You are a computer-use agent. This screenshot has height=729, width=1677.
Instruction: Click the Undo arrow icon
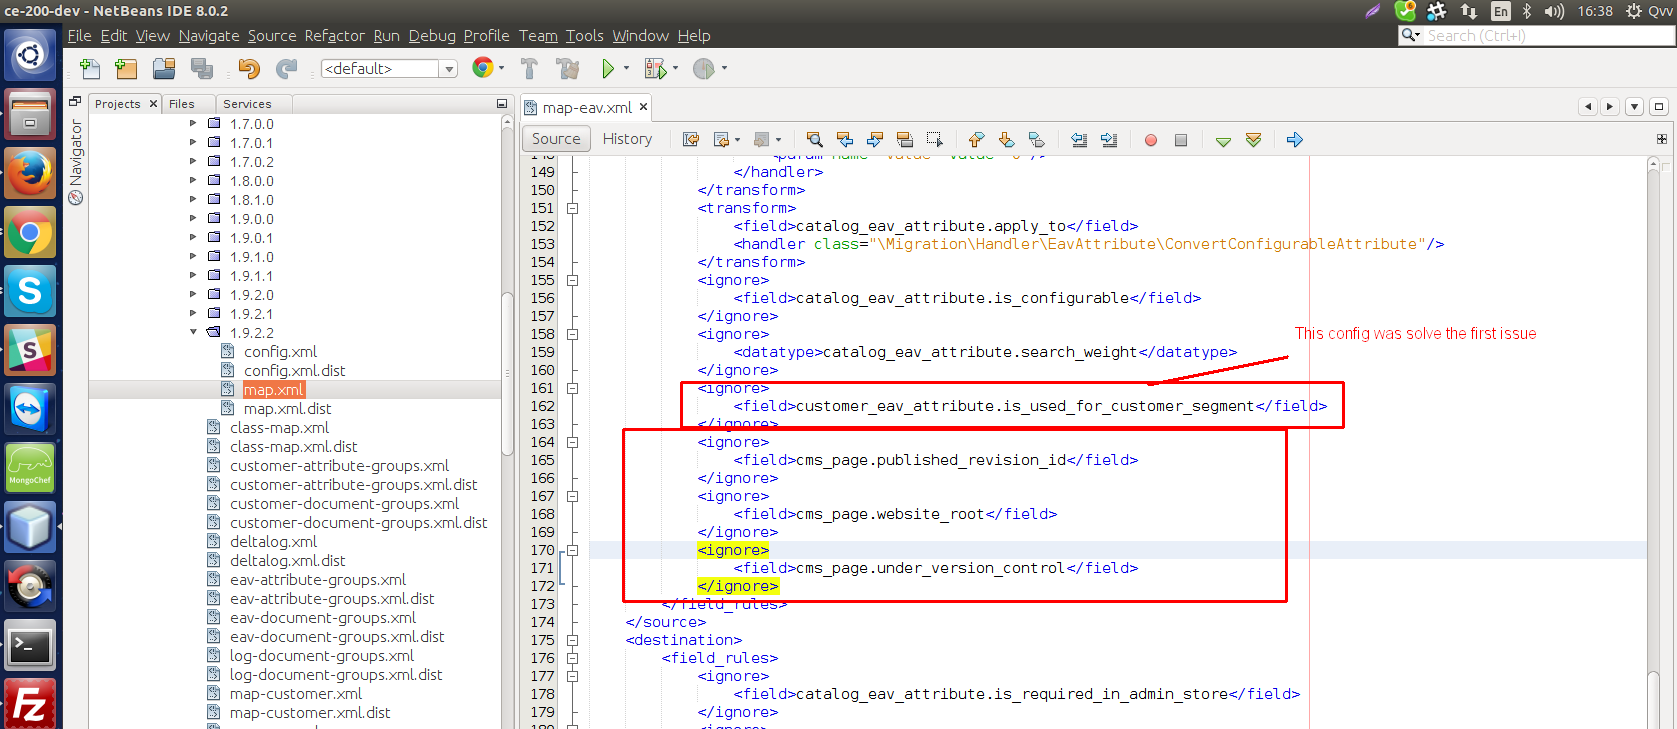click(249, 69)
